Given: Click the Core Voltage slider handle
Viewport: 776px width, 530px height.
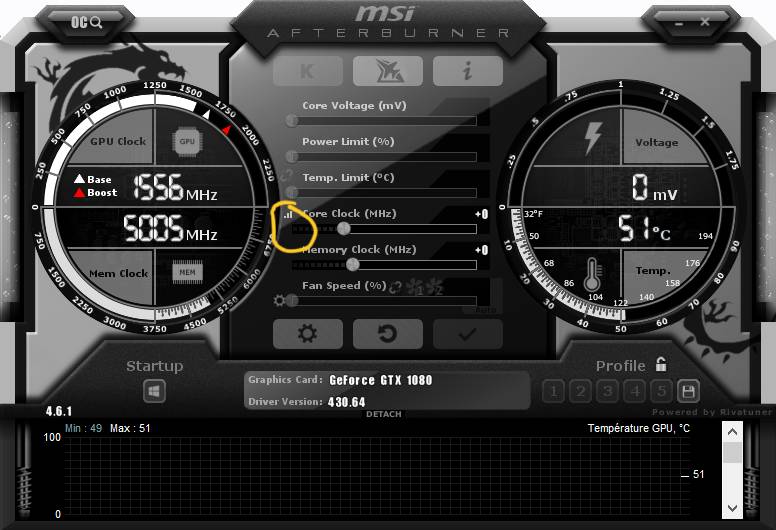Looking at the screenshot, I should 292,120.
